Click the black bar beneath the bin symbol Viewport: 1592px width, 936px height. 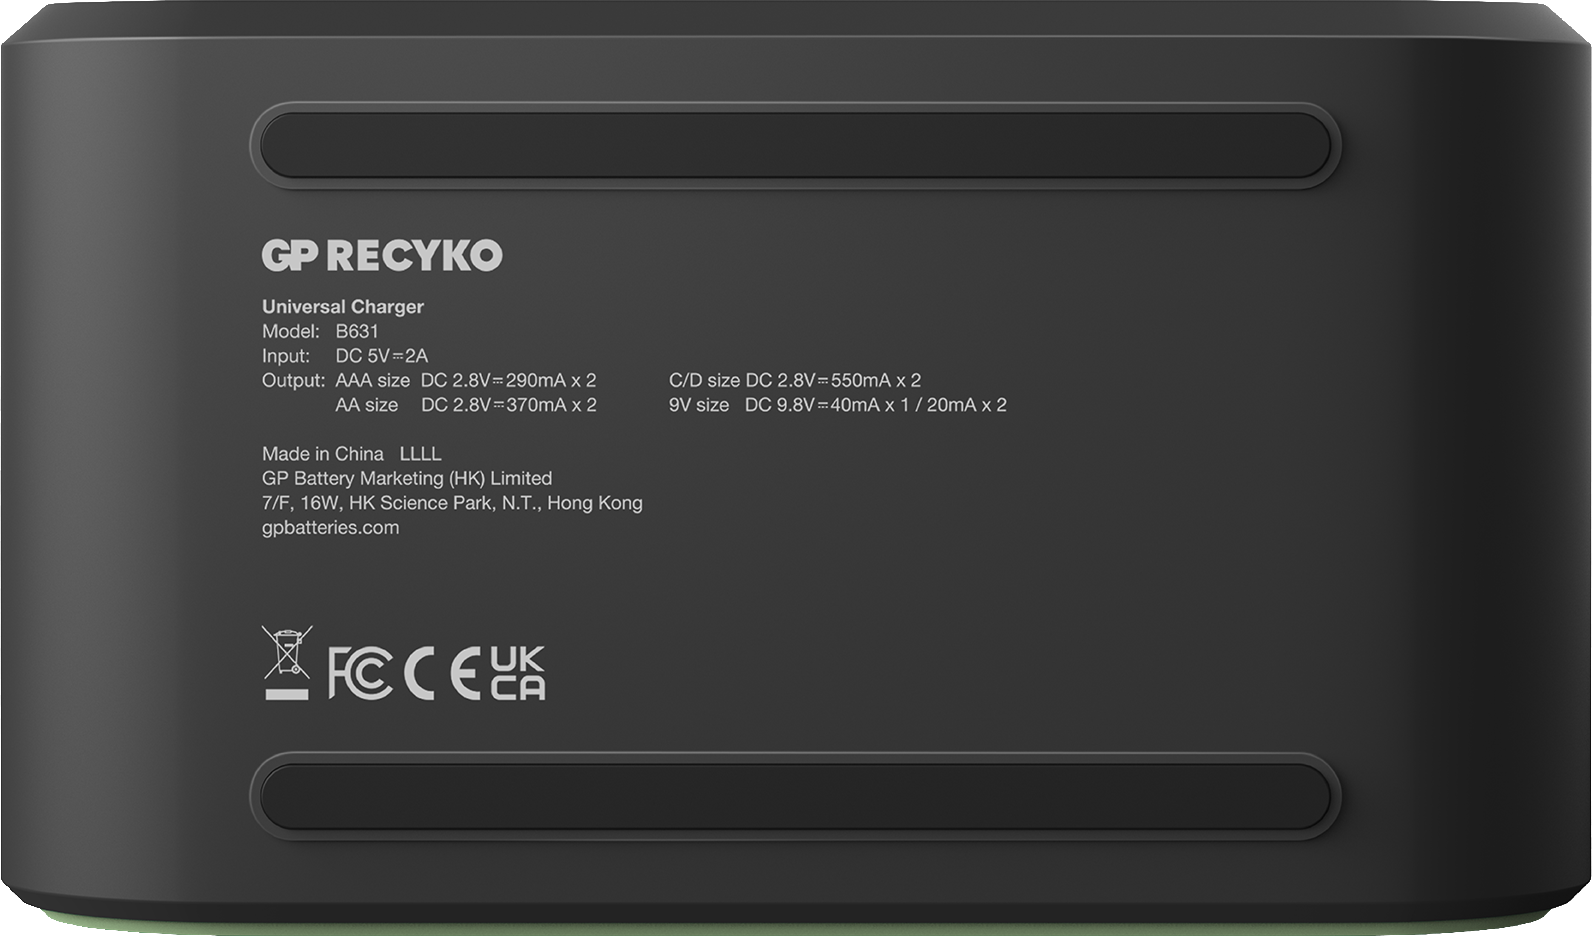(x=286, y=693)
